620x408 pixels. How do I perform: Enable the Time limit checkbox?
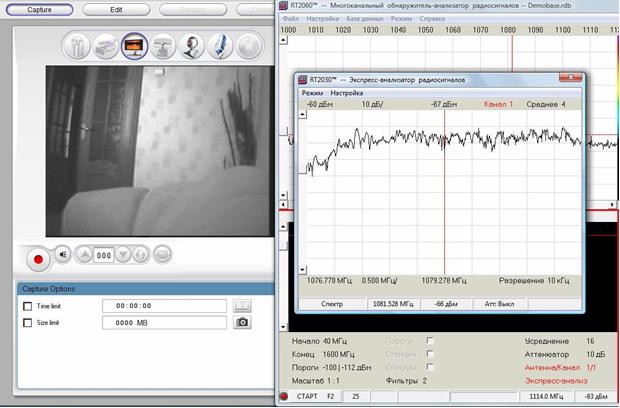point(28,306)
